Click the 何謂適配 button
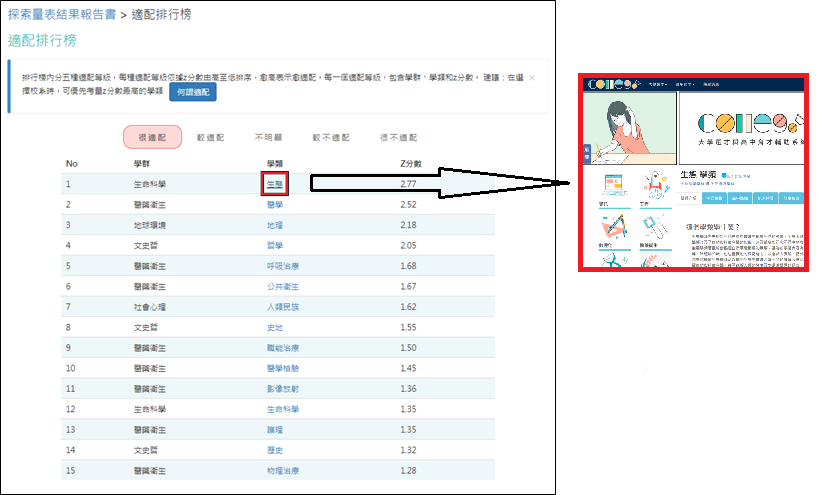Screen dimensions: 838x495 [193, 92]
